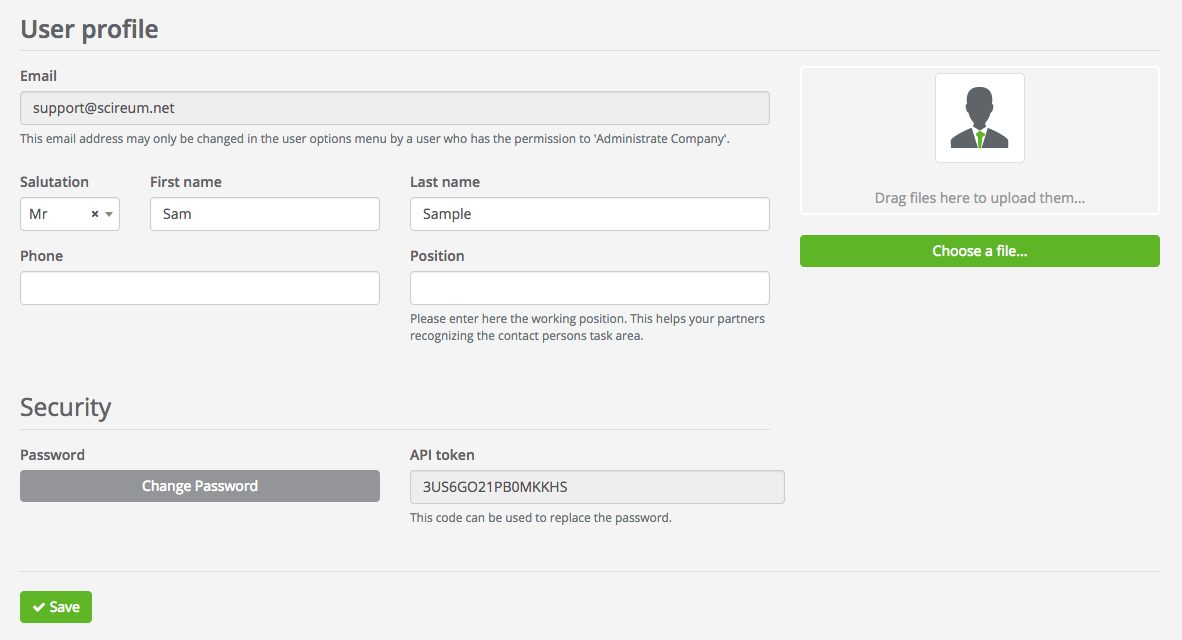Select the 'Mr' value in the Salutation box
Image resolution: width=1182 pixels, height=640 pixels.
[x=39, y=214]
